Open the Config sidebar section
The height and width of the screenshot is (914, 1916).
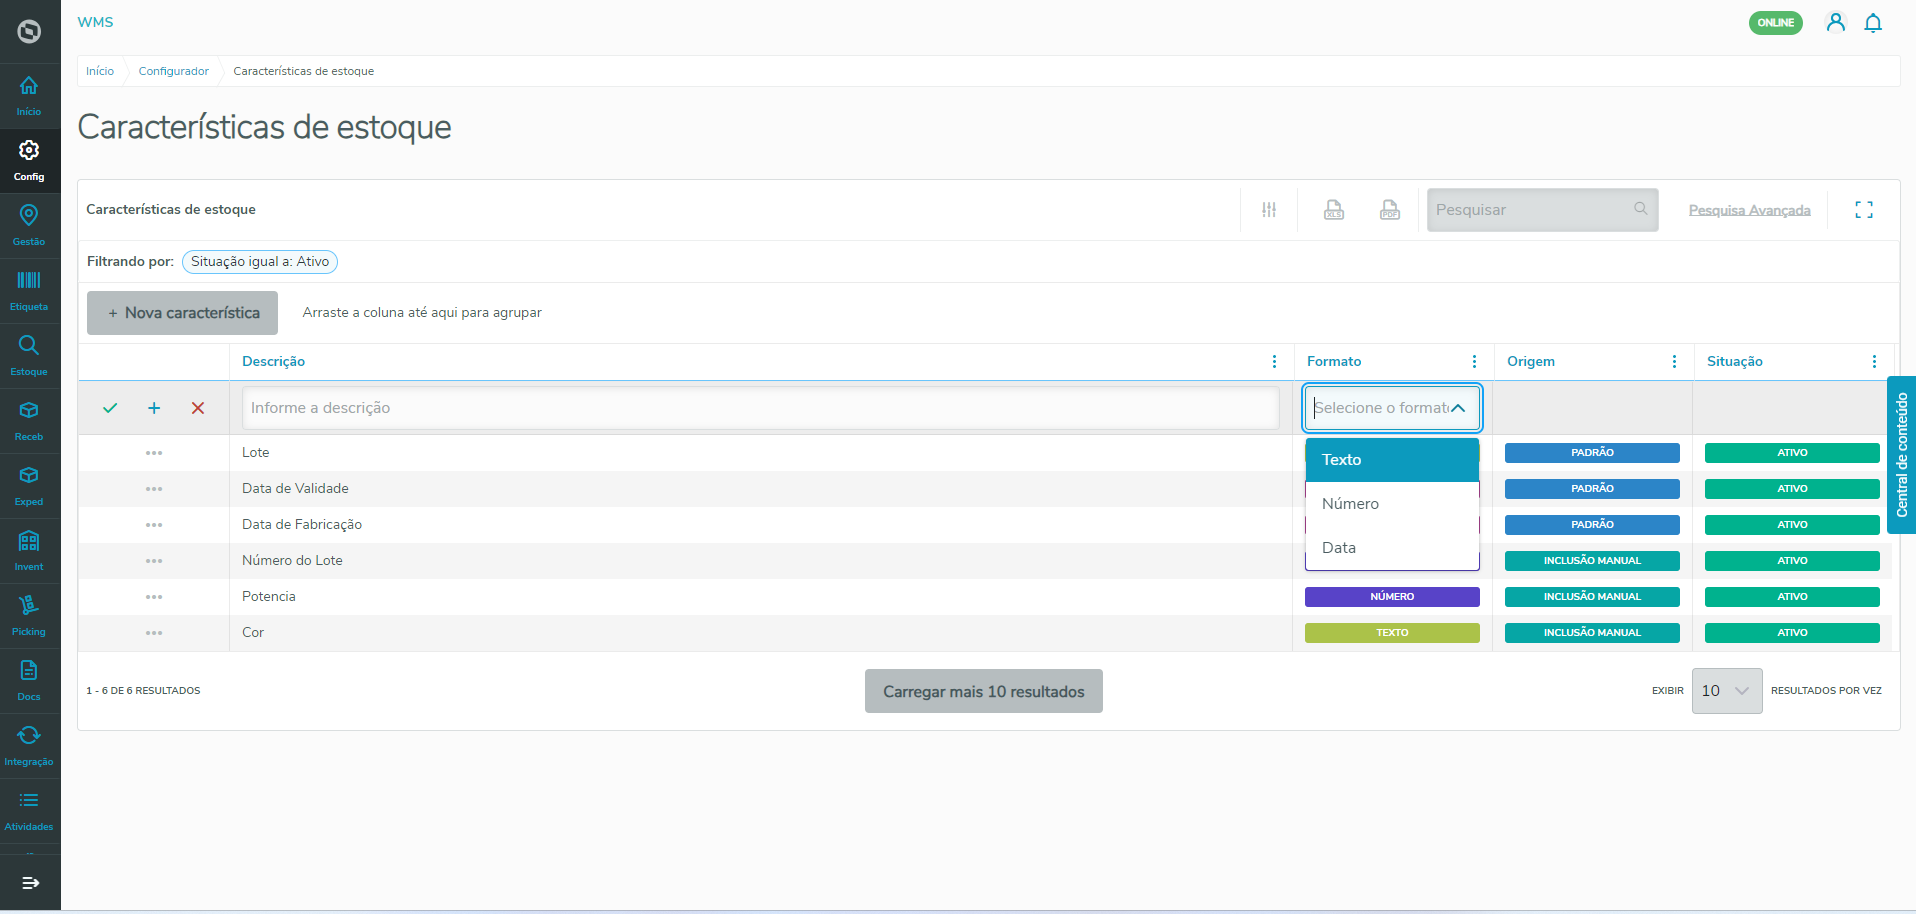coord(29,161)
